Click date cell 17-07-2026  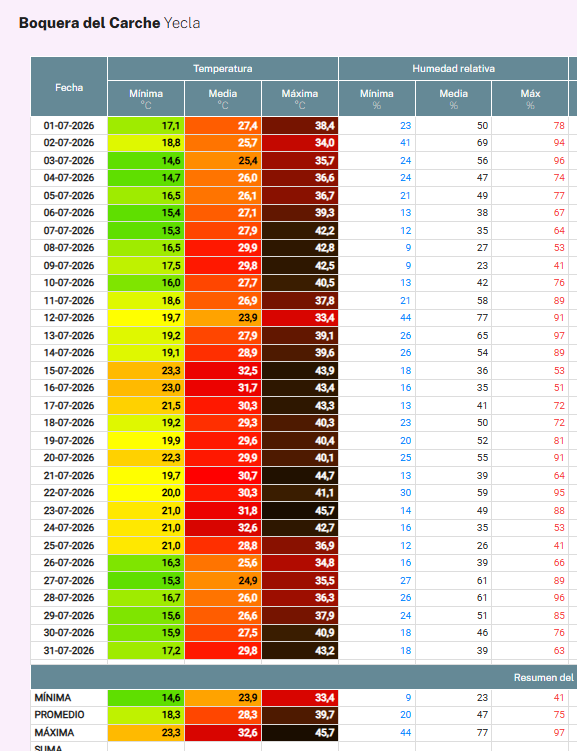pyautogui.click(x=69, y=405)
